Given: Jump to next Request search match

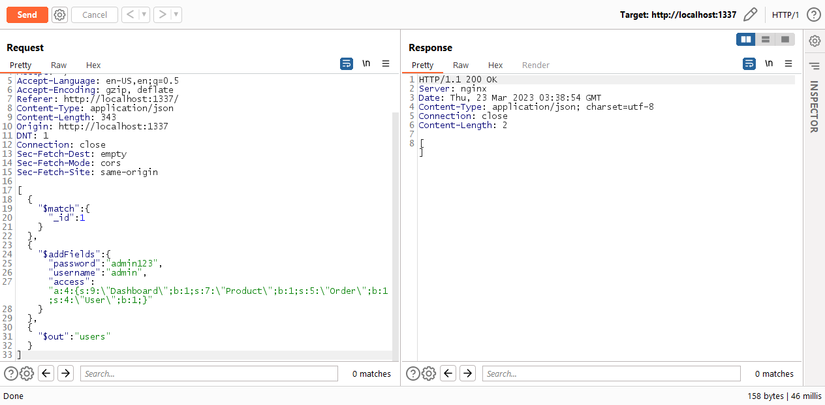Looking at the screenshot, I should 65,374.
